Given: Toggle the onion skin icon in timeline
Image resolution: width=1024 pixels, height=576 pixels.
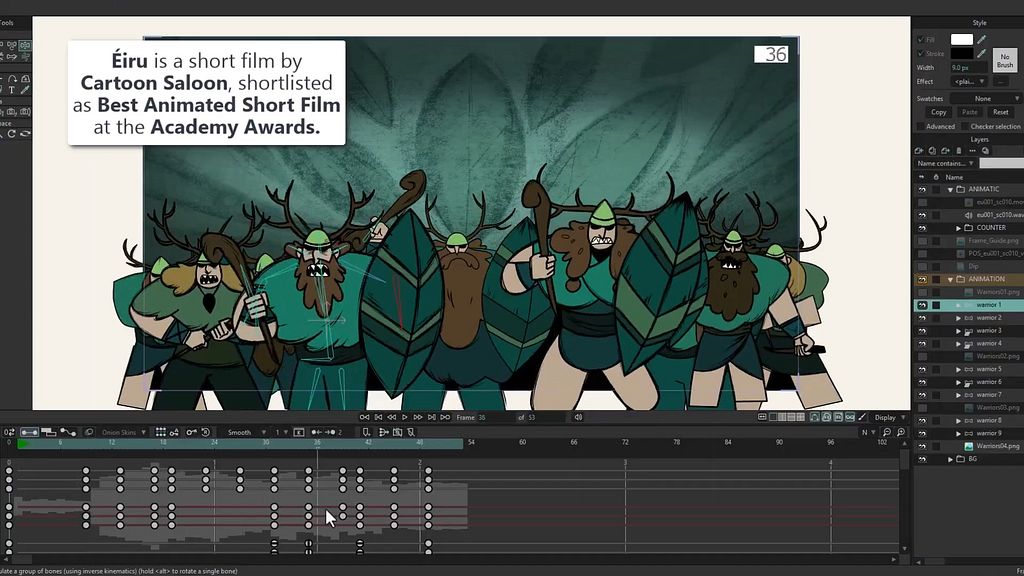Looking at the screenshot, I should point(89,432).
